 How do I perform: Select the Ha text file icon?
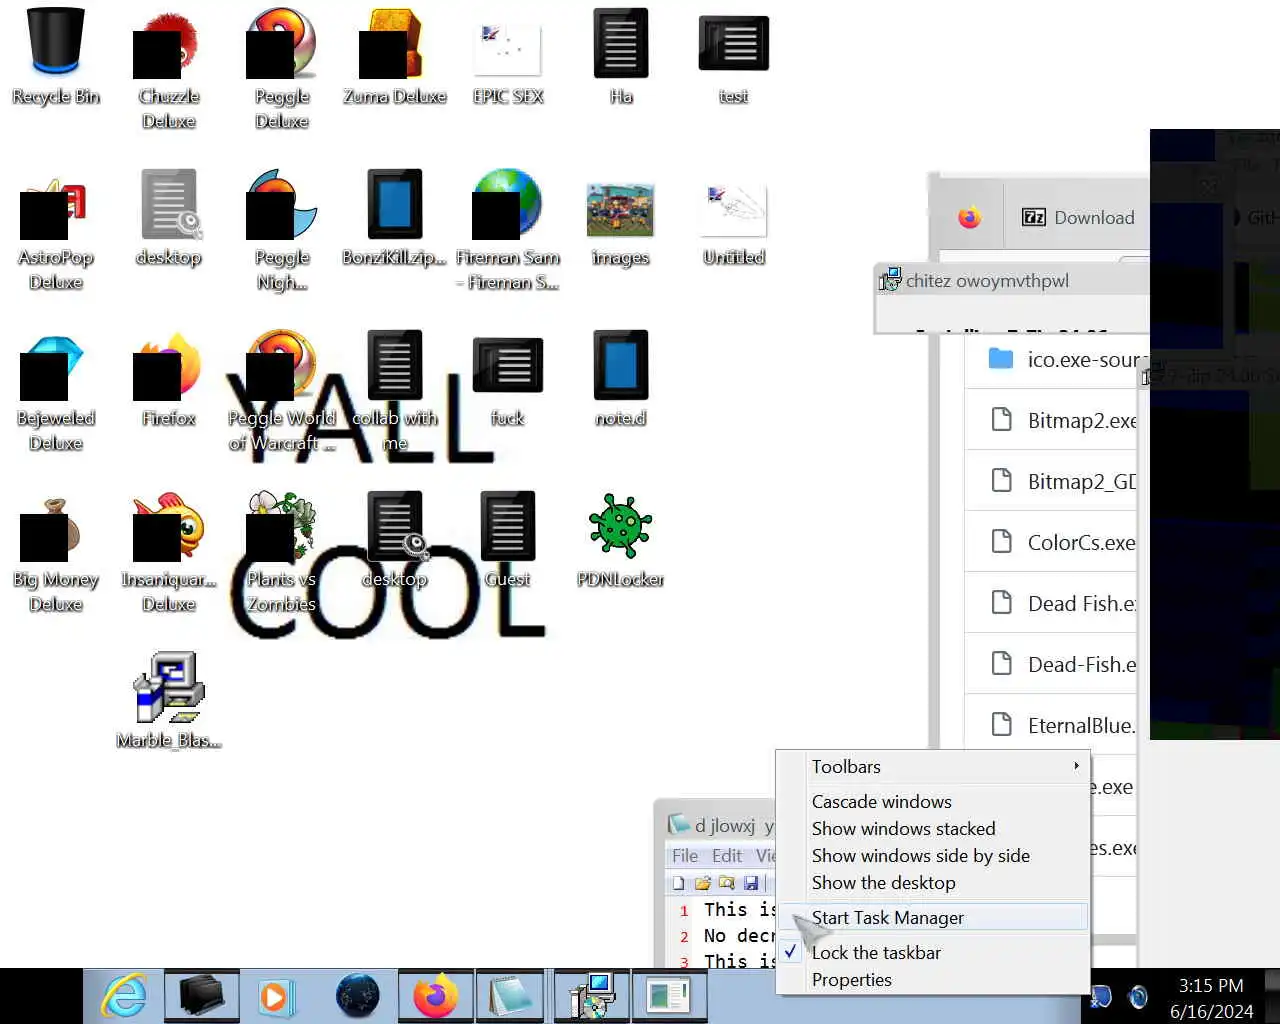(x=621, y=56)
